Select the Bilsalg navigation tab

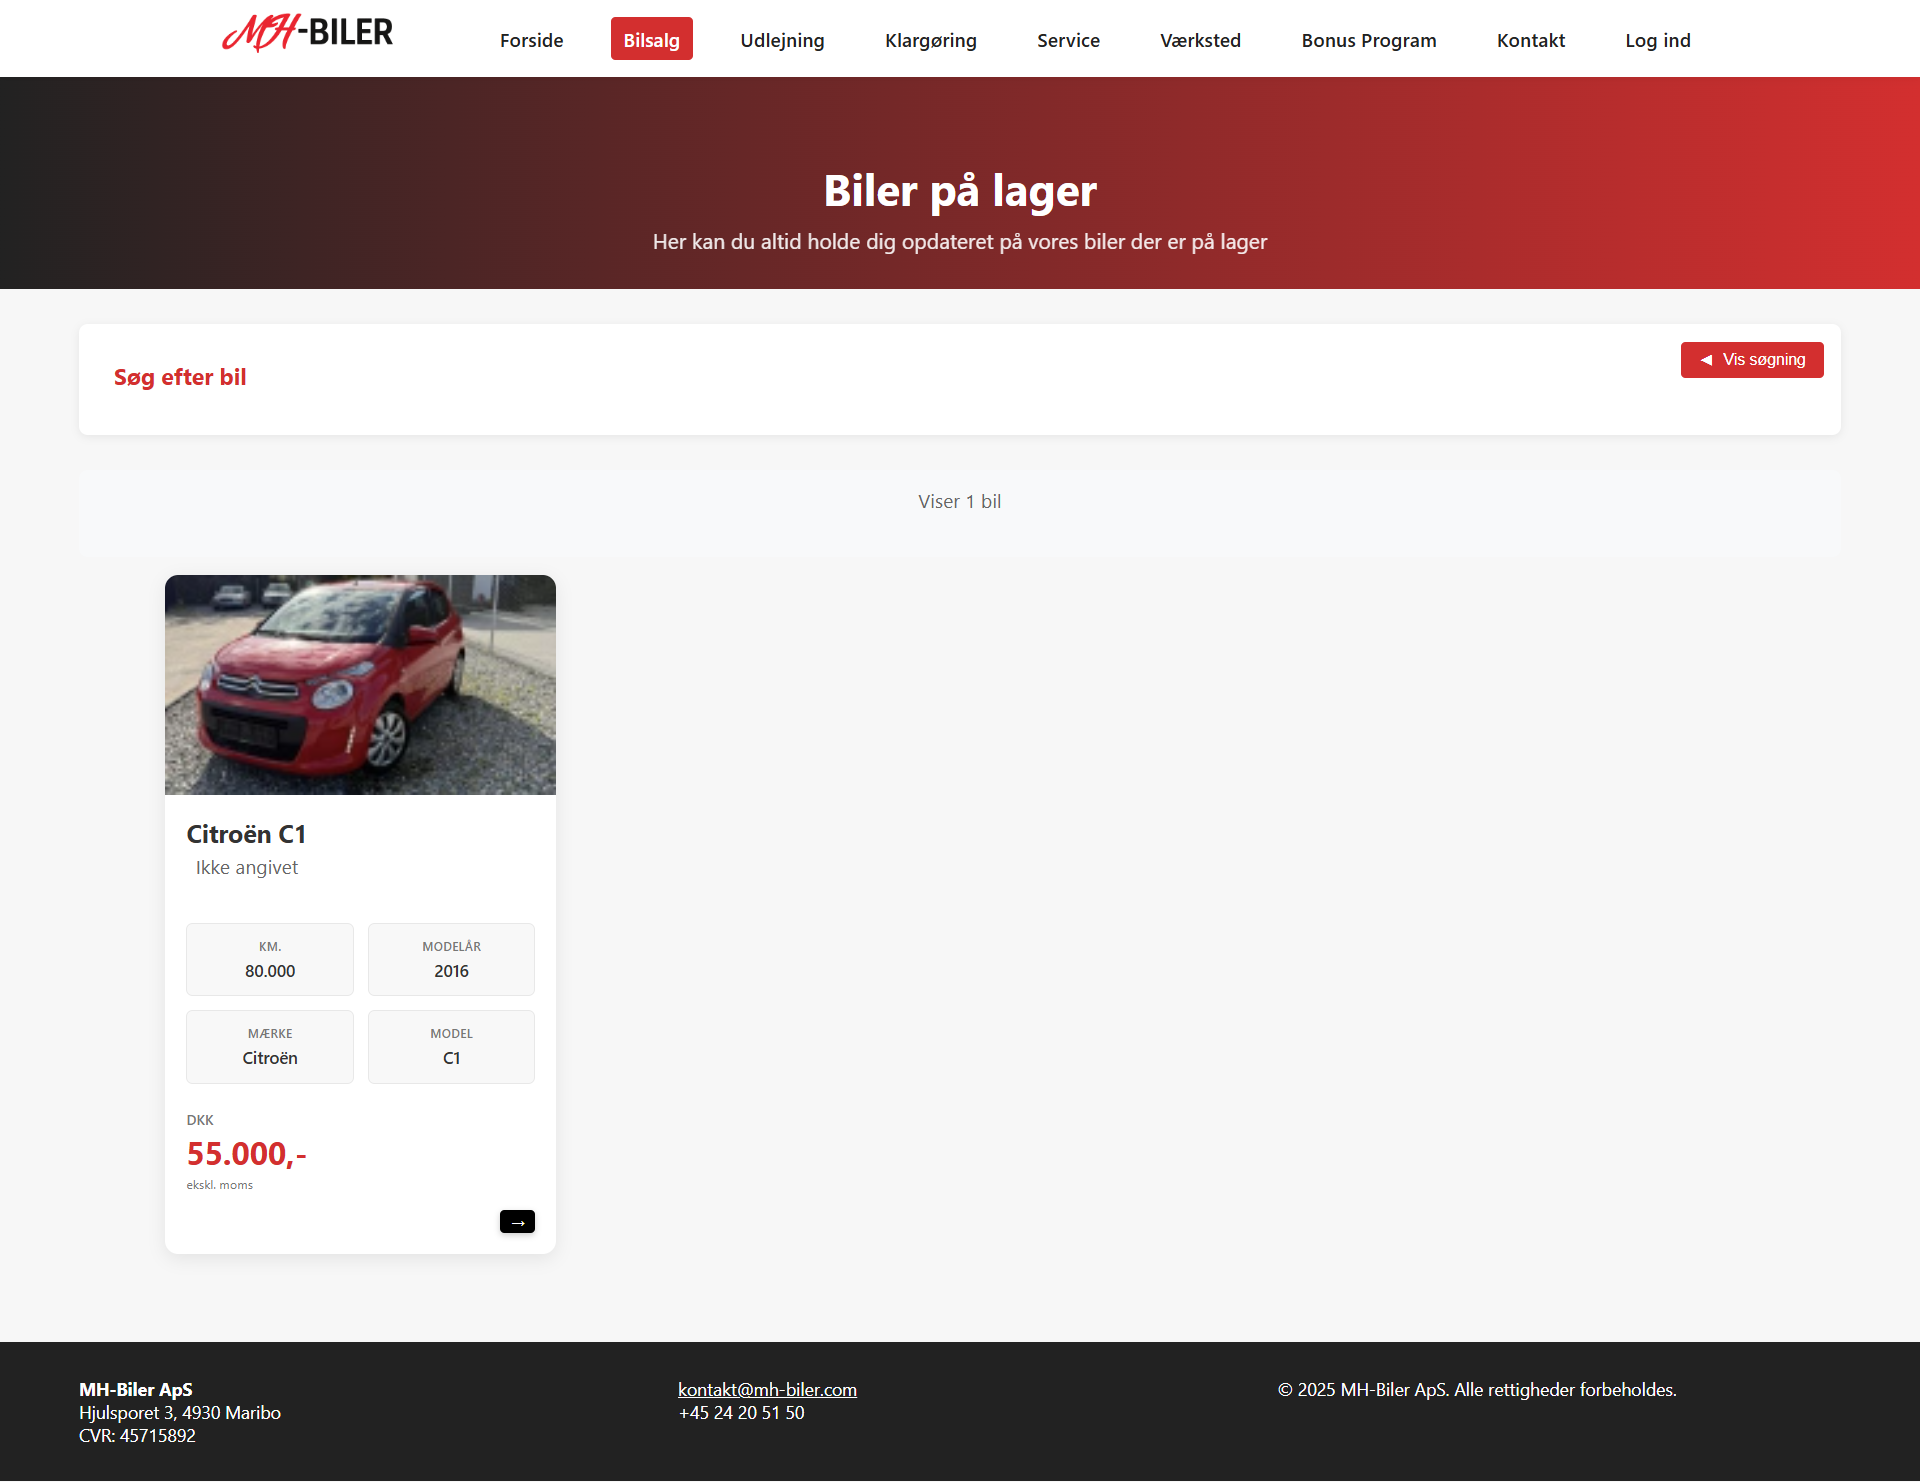point(651,40)
